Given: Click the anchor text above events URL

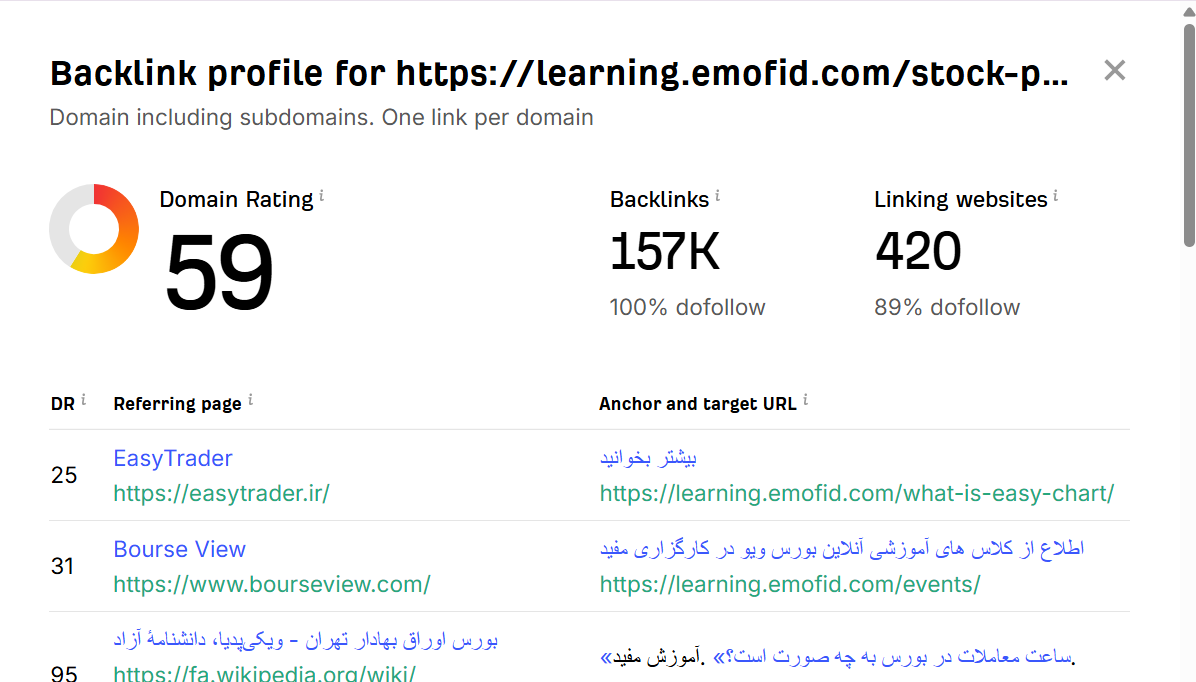Looking at the screenshot, I should [x=842, y=549].
